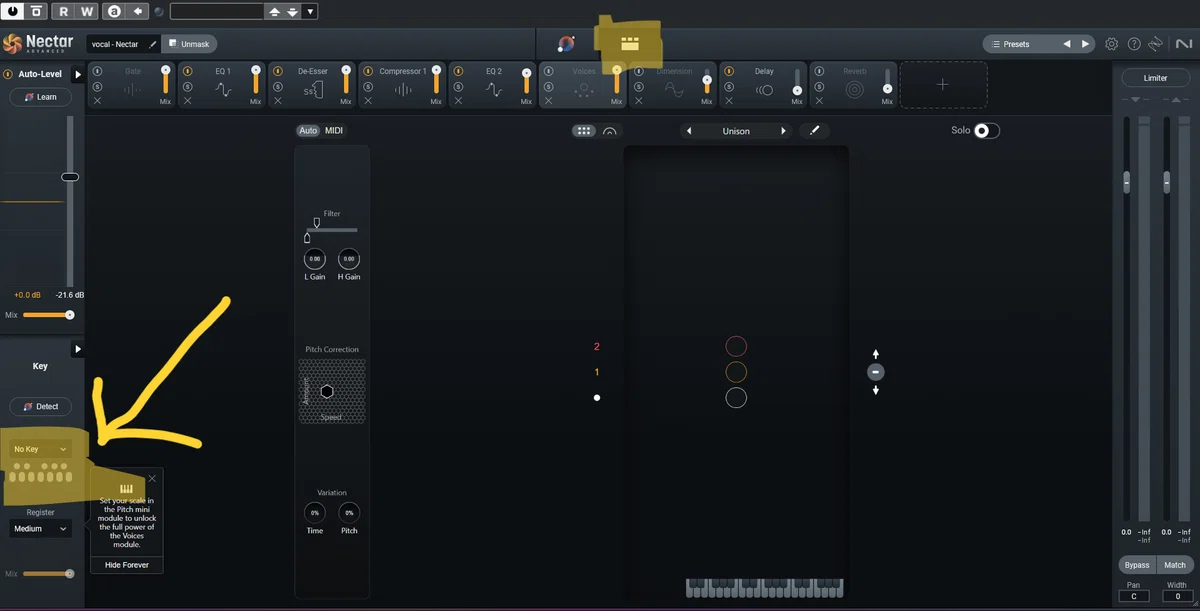This screenshot has width=1200, height=611.
Task: Open the Limiter button
Action: coord(1155,78)
